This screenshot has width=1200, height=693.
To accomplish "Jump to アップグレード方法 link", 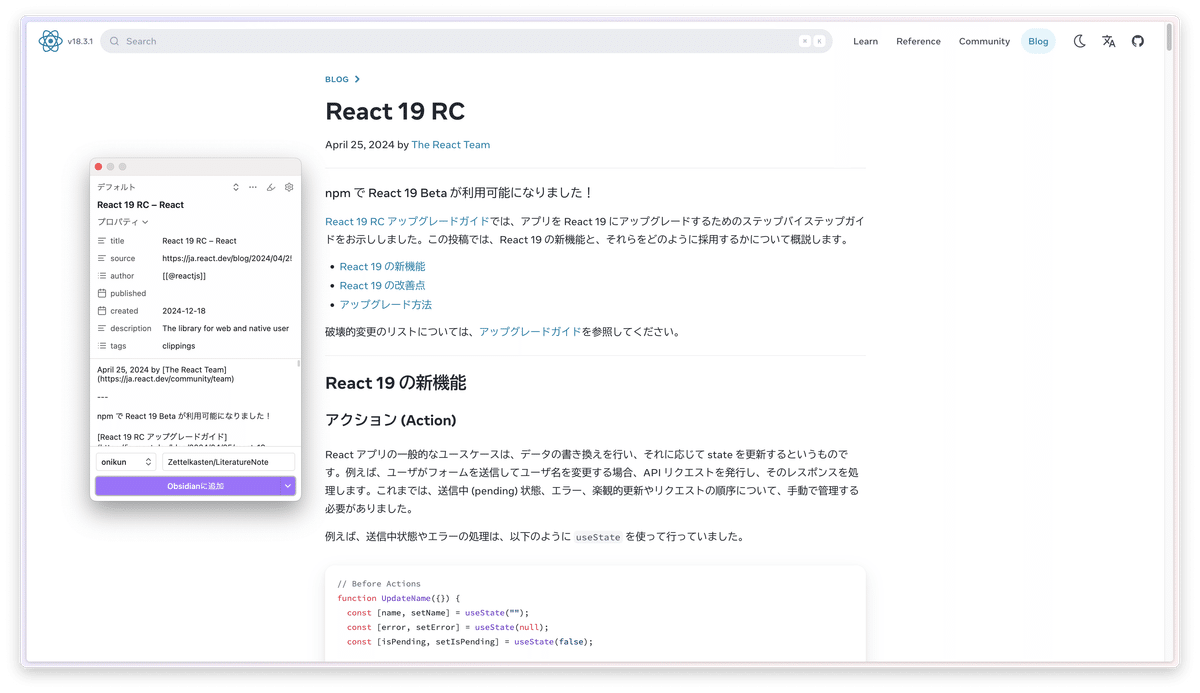I will click(385, 304).
